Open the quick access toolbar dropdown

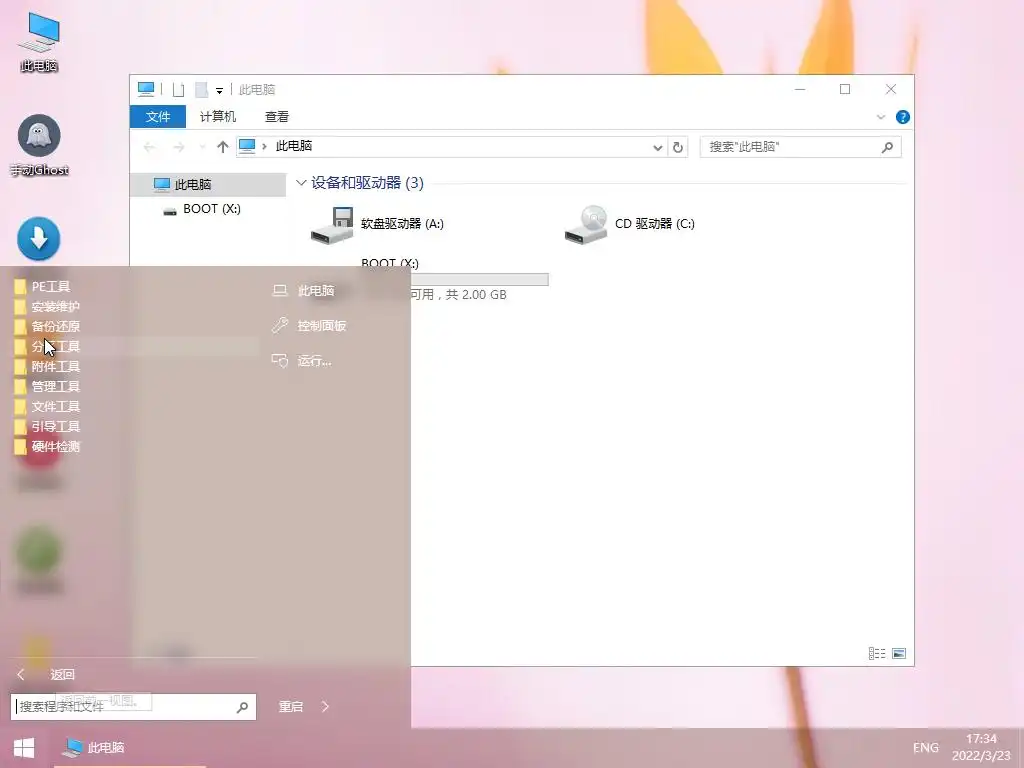coord(219,90)
